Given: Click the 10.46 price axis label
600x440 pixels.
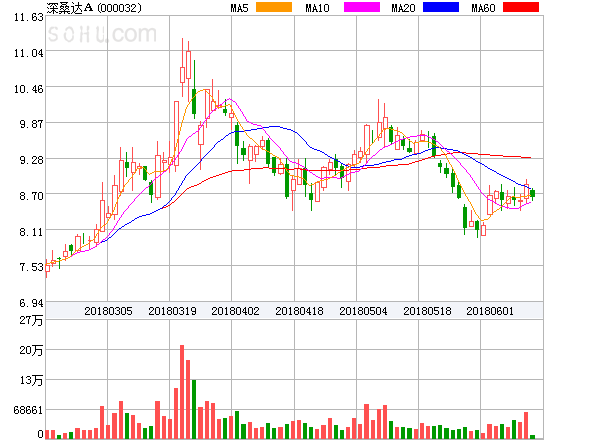Looking at the screenshot, I should tap(29, 89).
